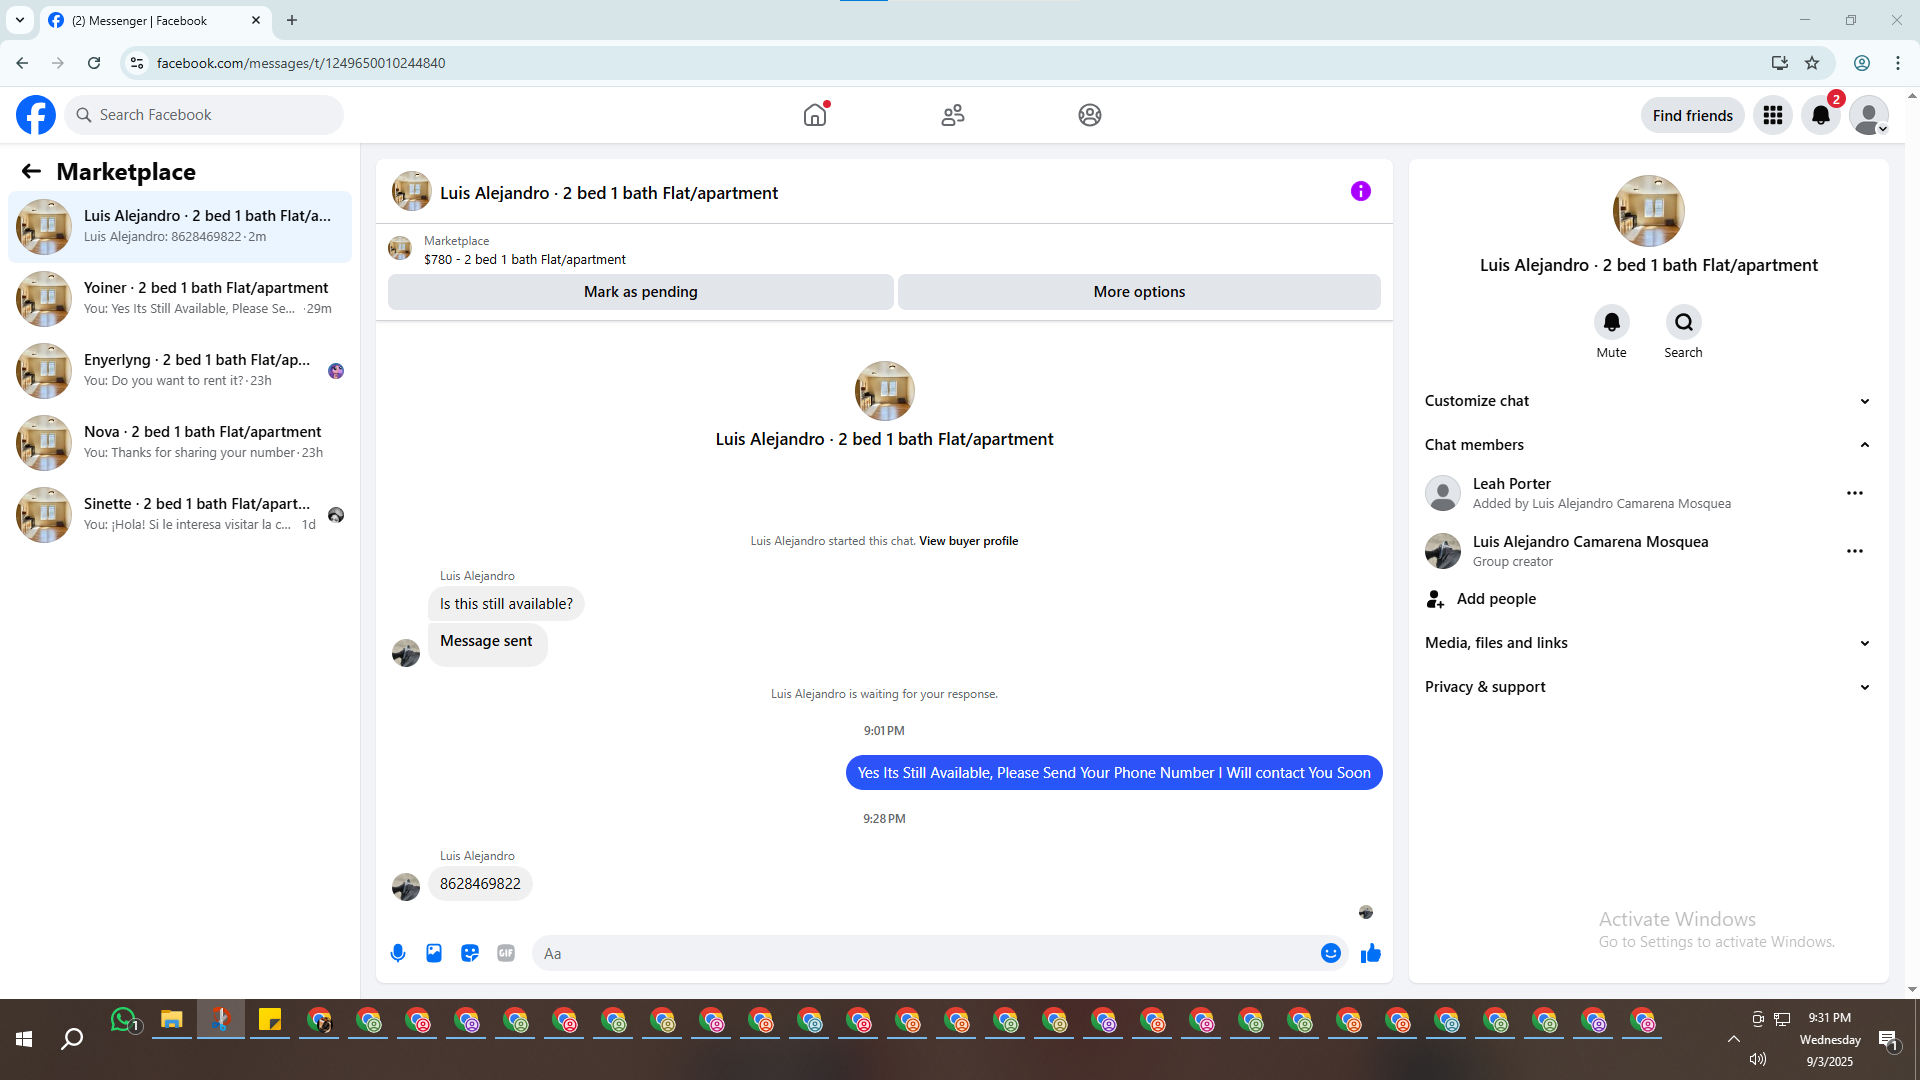Image resolution: width=1920 pixels, height=1080 pixels.
Task: Open the Friends icon in top navigation
Action: 953,115
